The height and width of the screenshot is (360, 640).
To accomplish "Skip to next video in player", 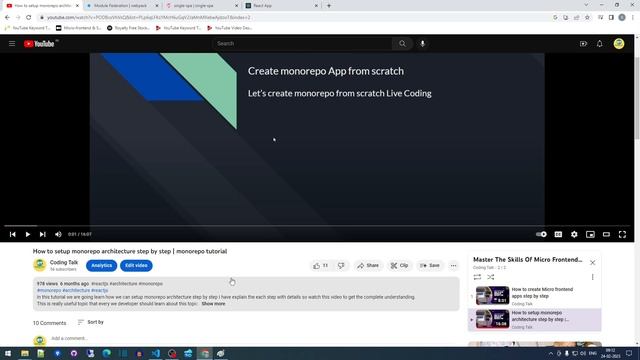I will click(42, 234).
